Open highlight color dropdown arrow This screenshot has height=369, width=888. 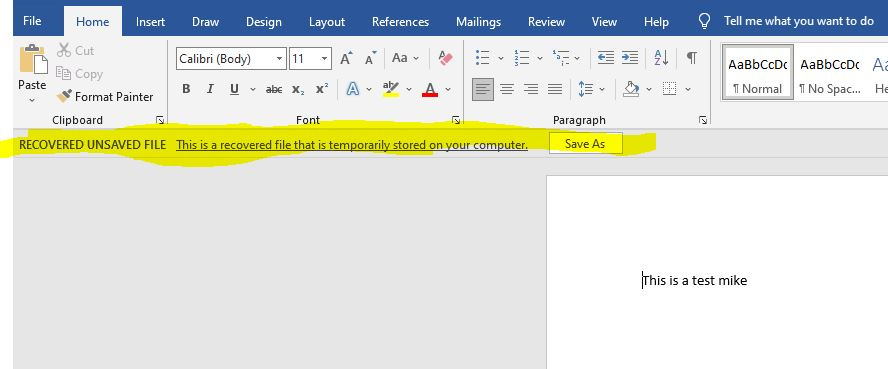point(409,89)
